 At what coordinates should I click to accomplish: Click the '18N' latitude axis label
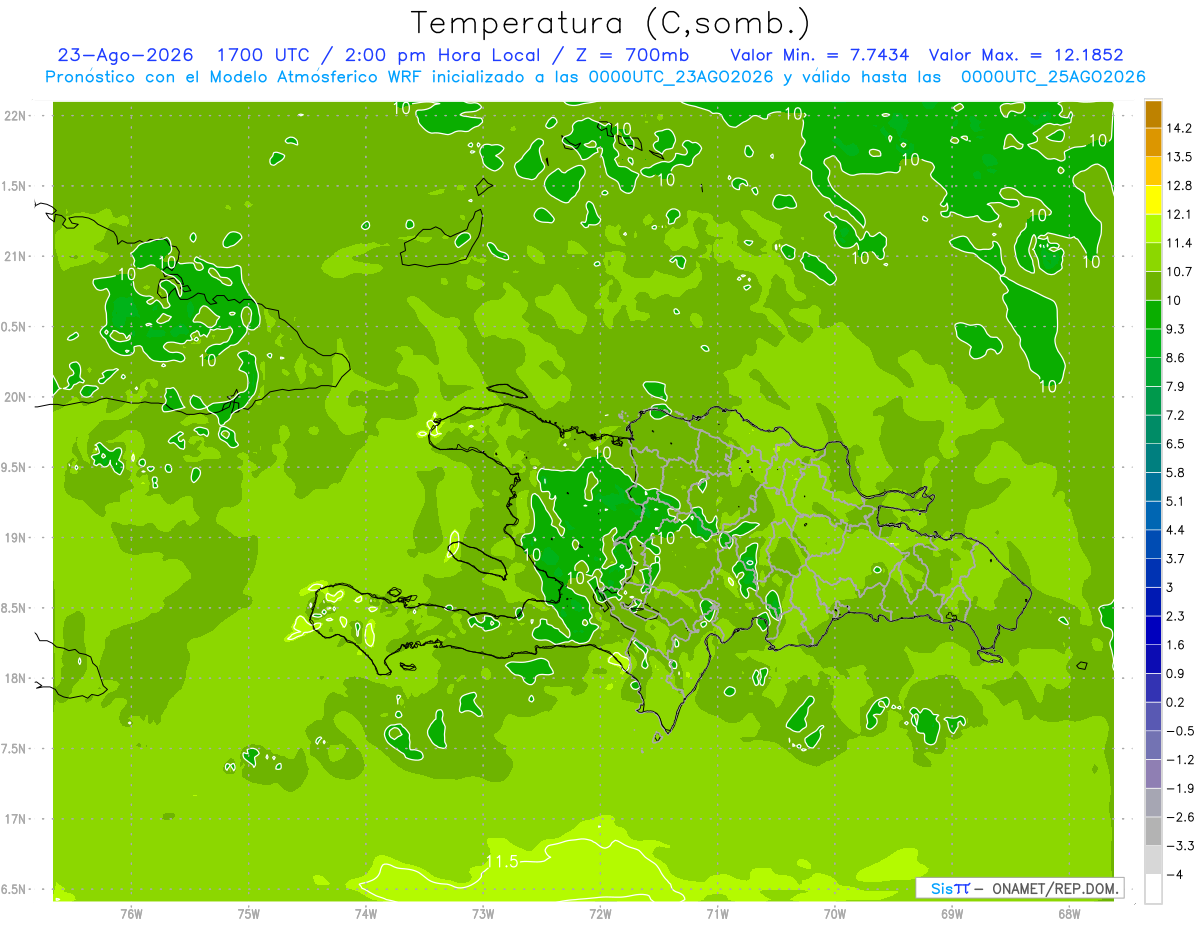[14, 678]
